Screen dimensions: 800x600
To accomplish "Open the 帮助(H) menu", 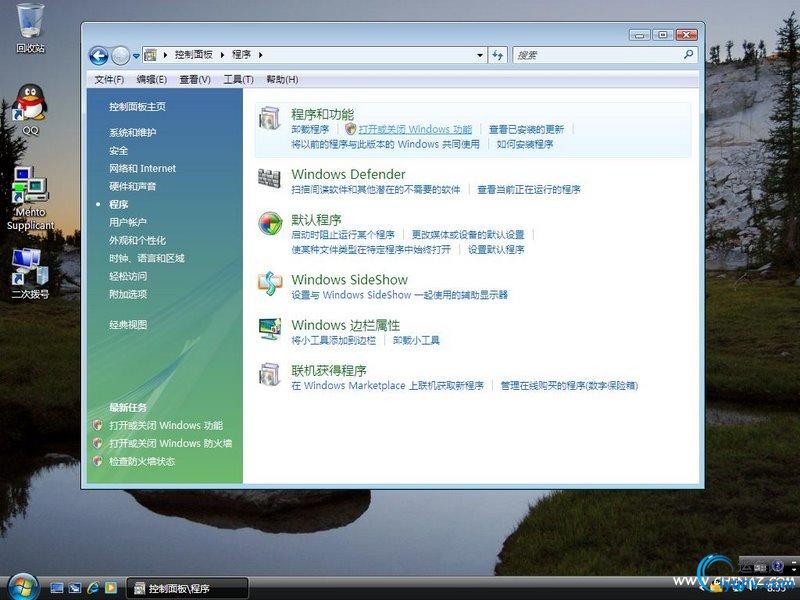I will 282,80.
